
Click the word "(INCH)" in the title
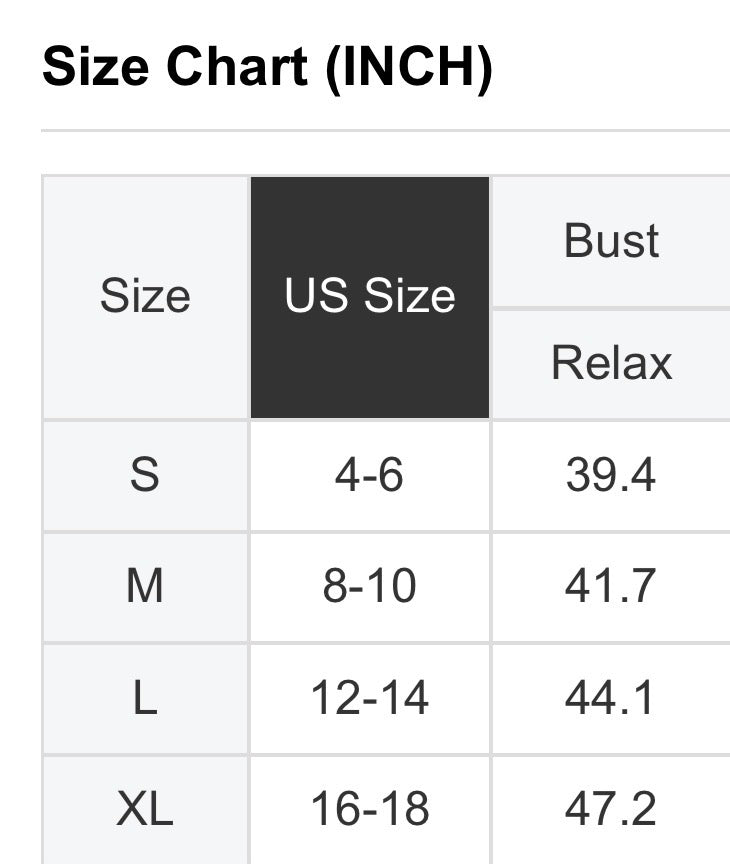(412, 68)
